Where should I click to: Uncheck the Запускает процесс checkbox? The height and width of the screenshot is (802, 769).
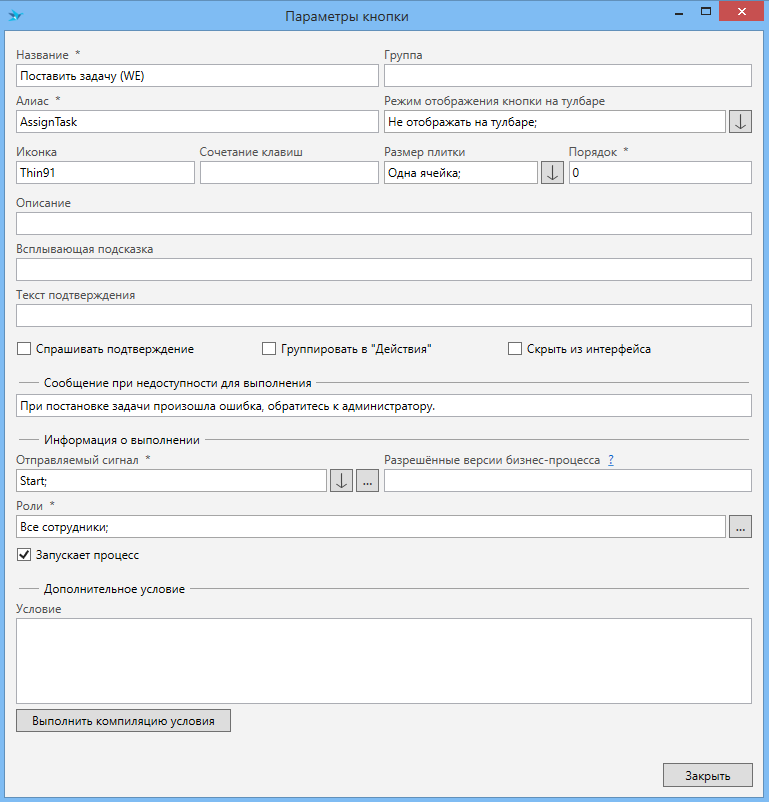[25, 554]
